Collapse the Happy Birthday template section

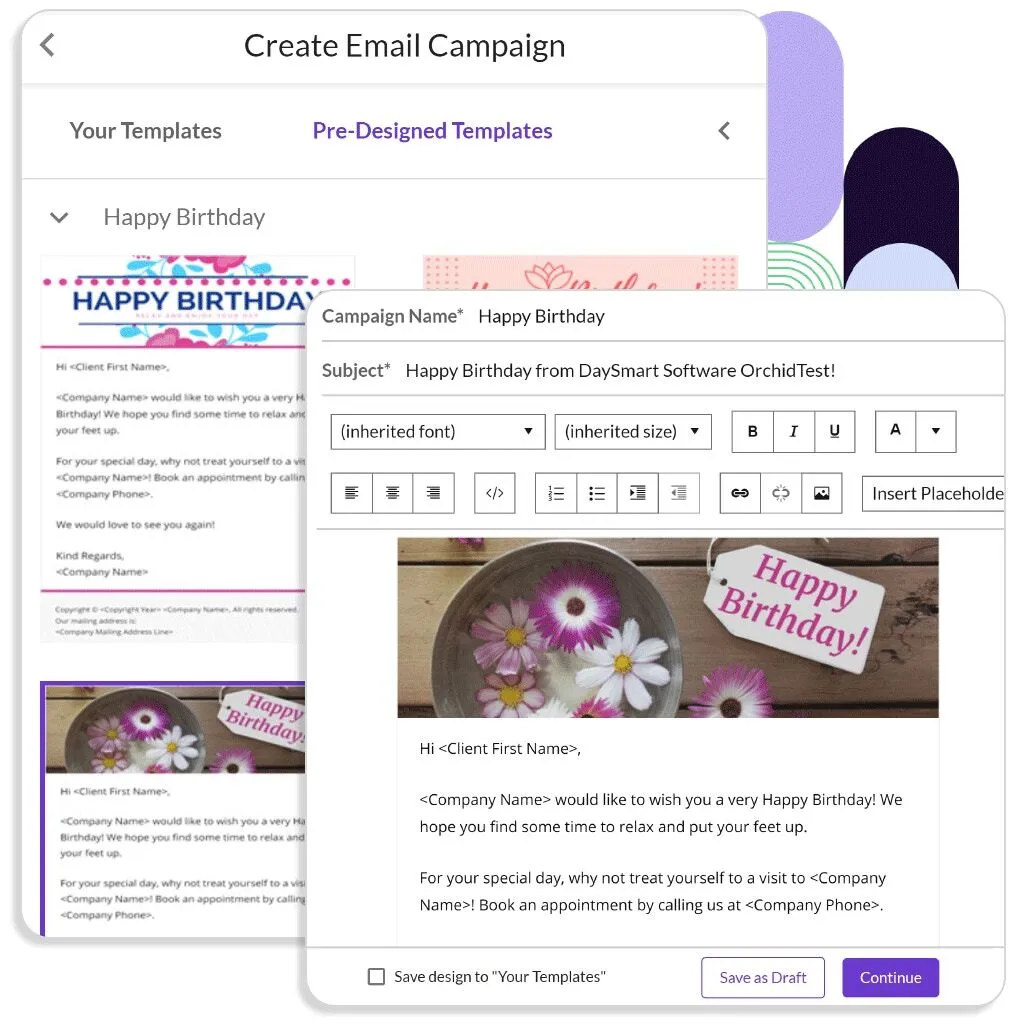click(59, 217)
